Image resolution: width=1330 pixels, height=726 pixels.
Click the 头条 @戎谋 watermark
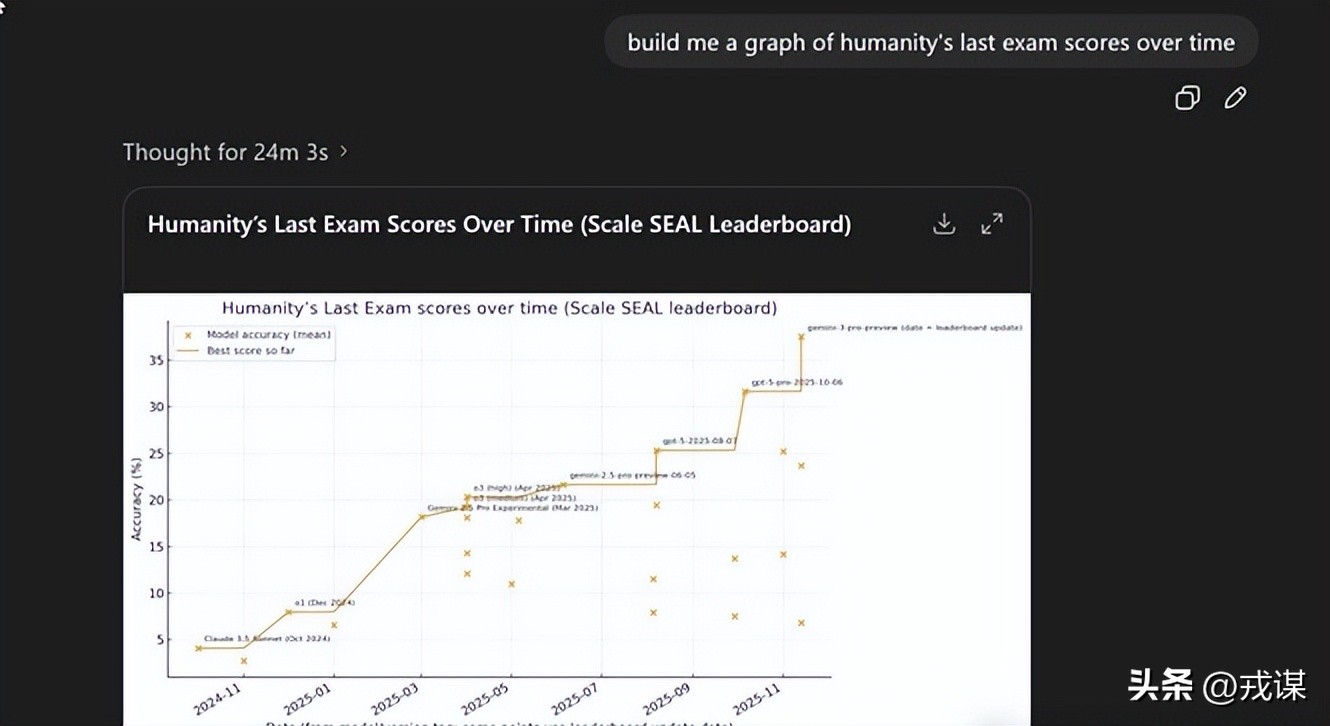tap(1216, 686)
